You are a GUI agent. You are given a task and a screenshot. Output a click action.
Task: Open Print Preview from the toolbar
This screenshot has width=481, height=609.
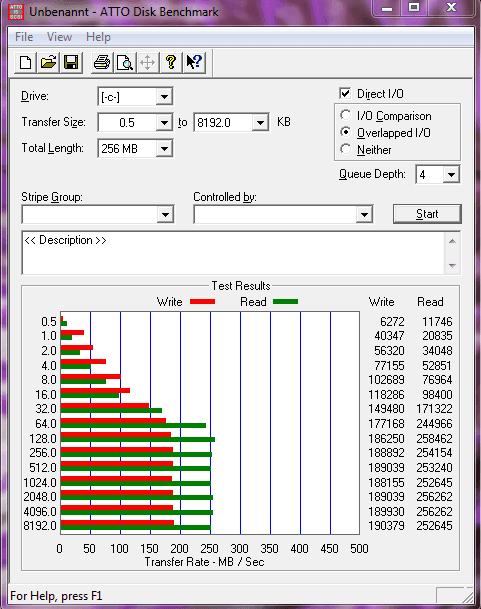pyautogui.click(x=125, y=63)
